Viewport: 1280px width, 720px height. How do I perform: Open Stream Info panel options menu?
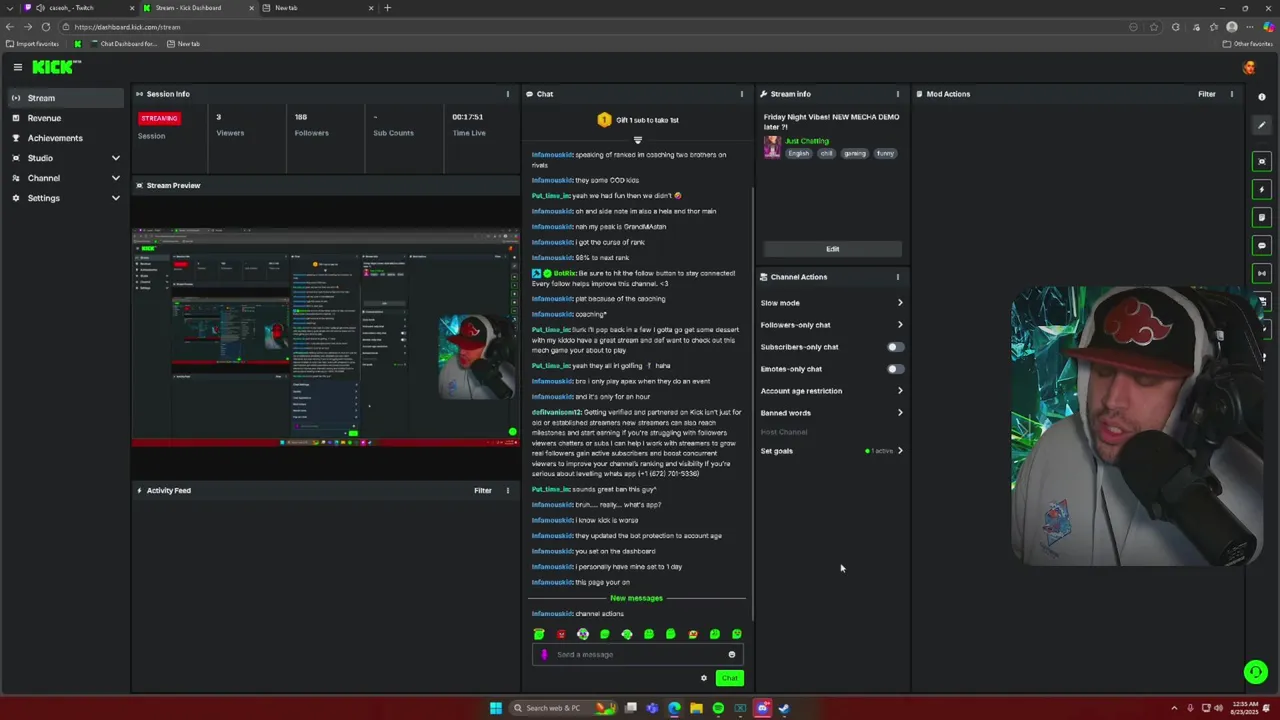[897, 94]
